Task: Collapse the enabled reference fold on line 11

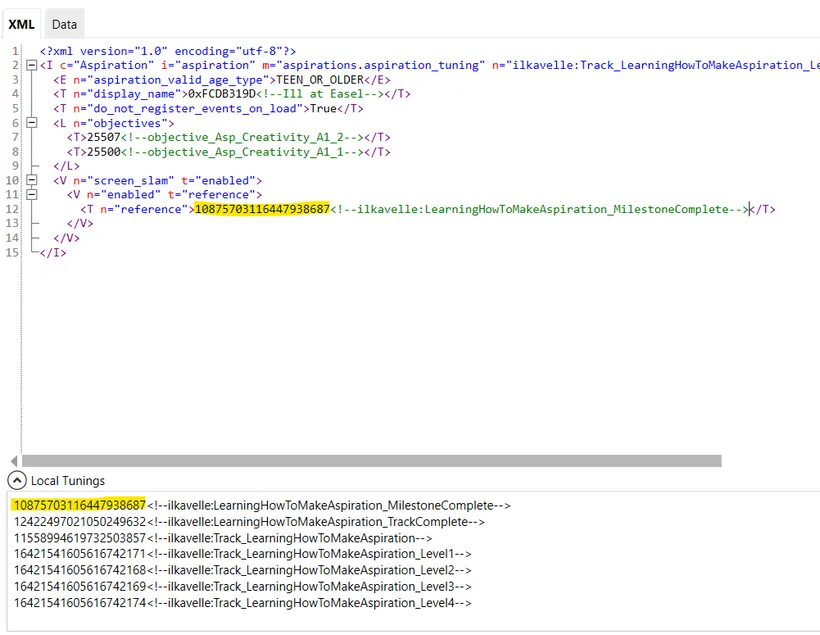Action: coord(31,195)
